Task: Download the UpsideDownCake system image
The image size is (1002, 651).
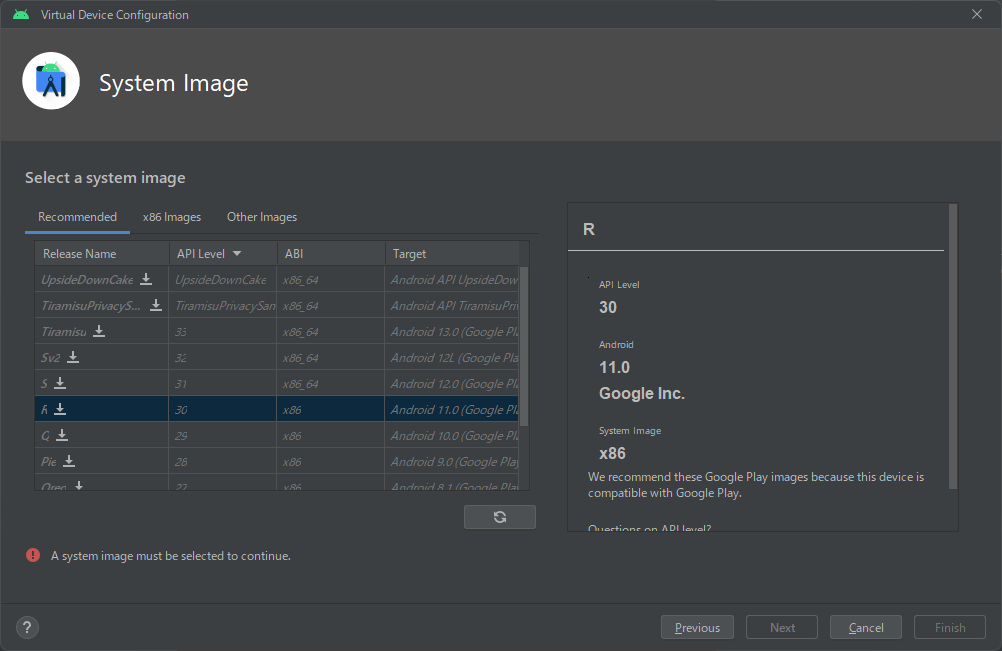Action: pos(146,279)
